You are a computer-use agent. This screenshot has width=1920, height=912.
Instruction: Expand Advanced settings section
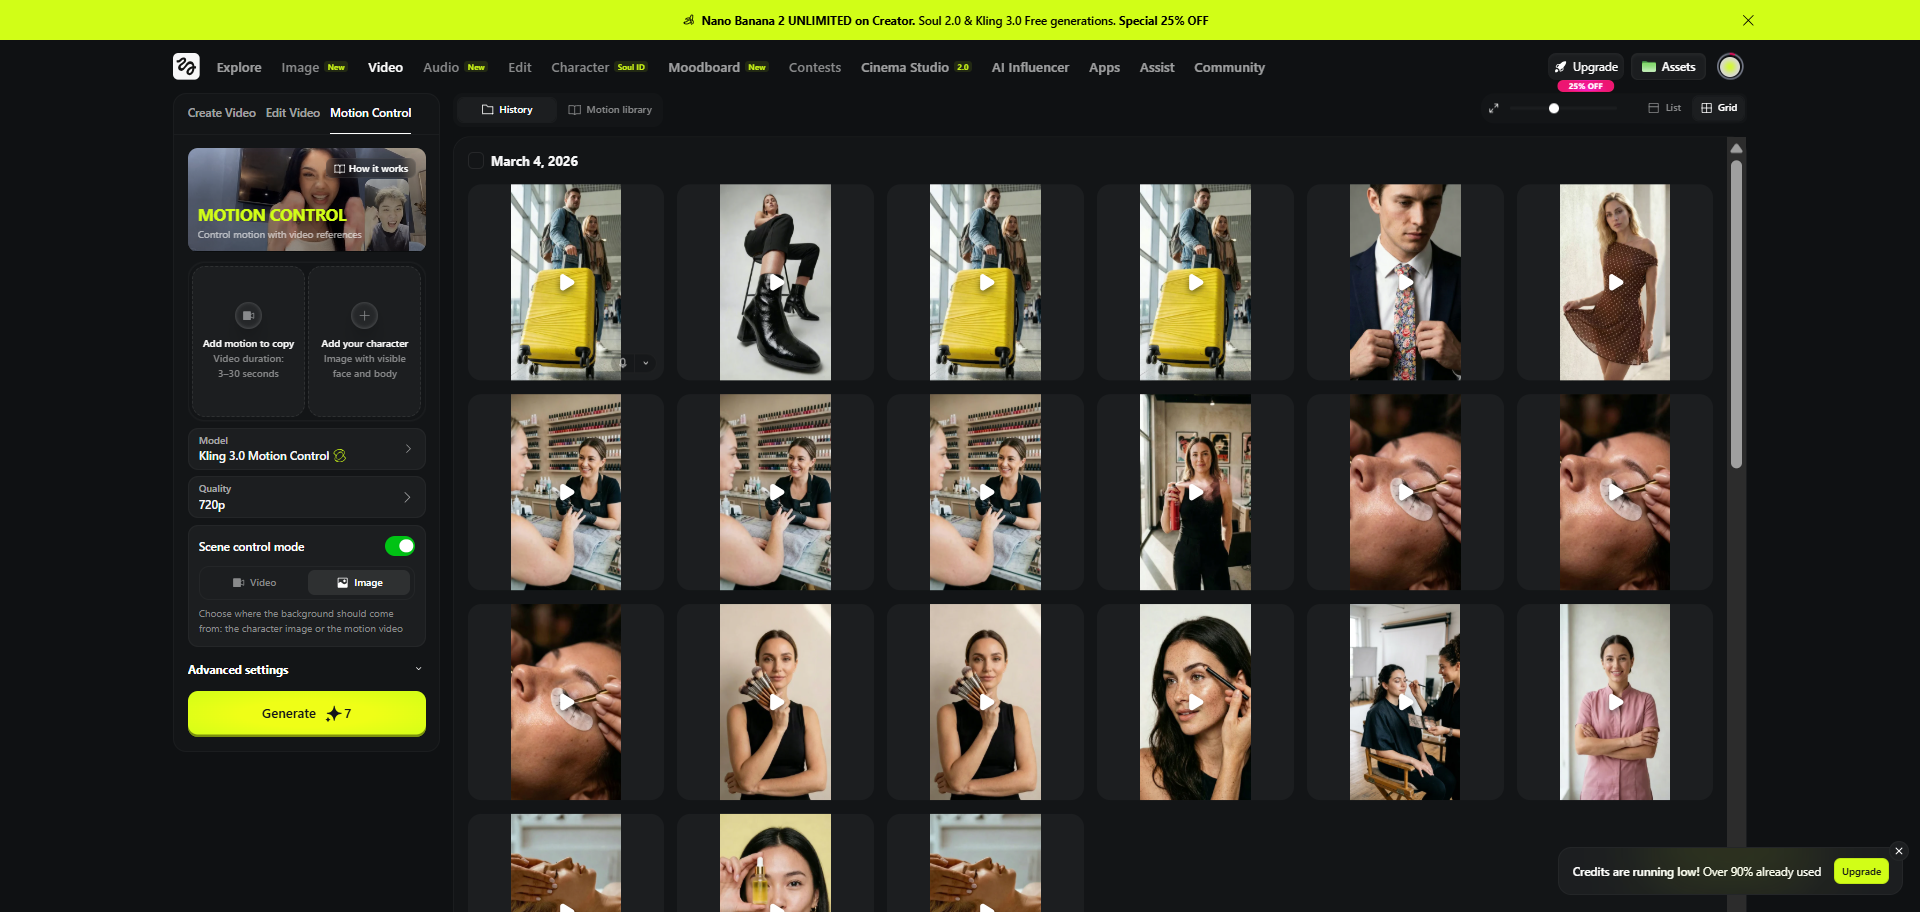tap(306, 670)
